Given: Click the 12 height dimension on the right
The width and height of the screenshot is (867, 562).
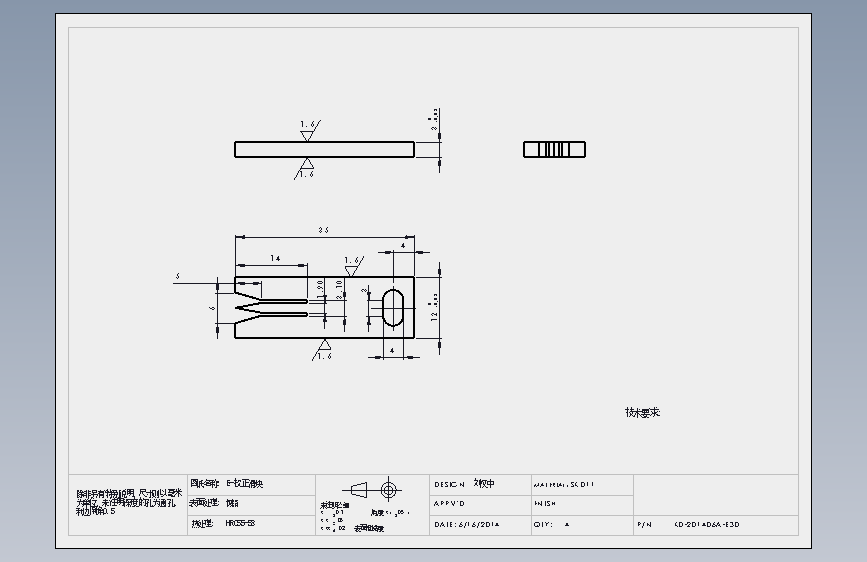Looking at the screenshot, I should click(434, 309).
